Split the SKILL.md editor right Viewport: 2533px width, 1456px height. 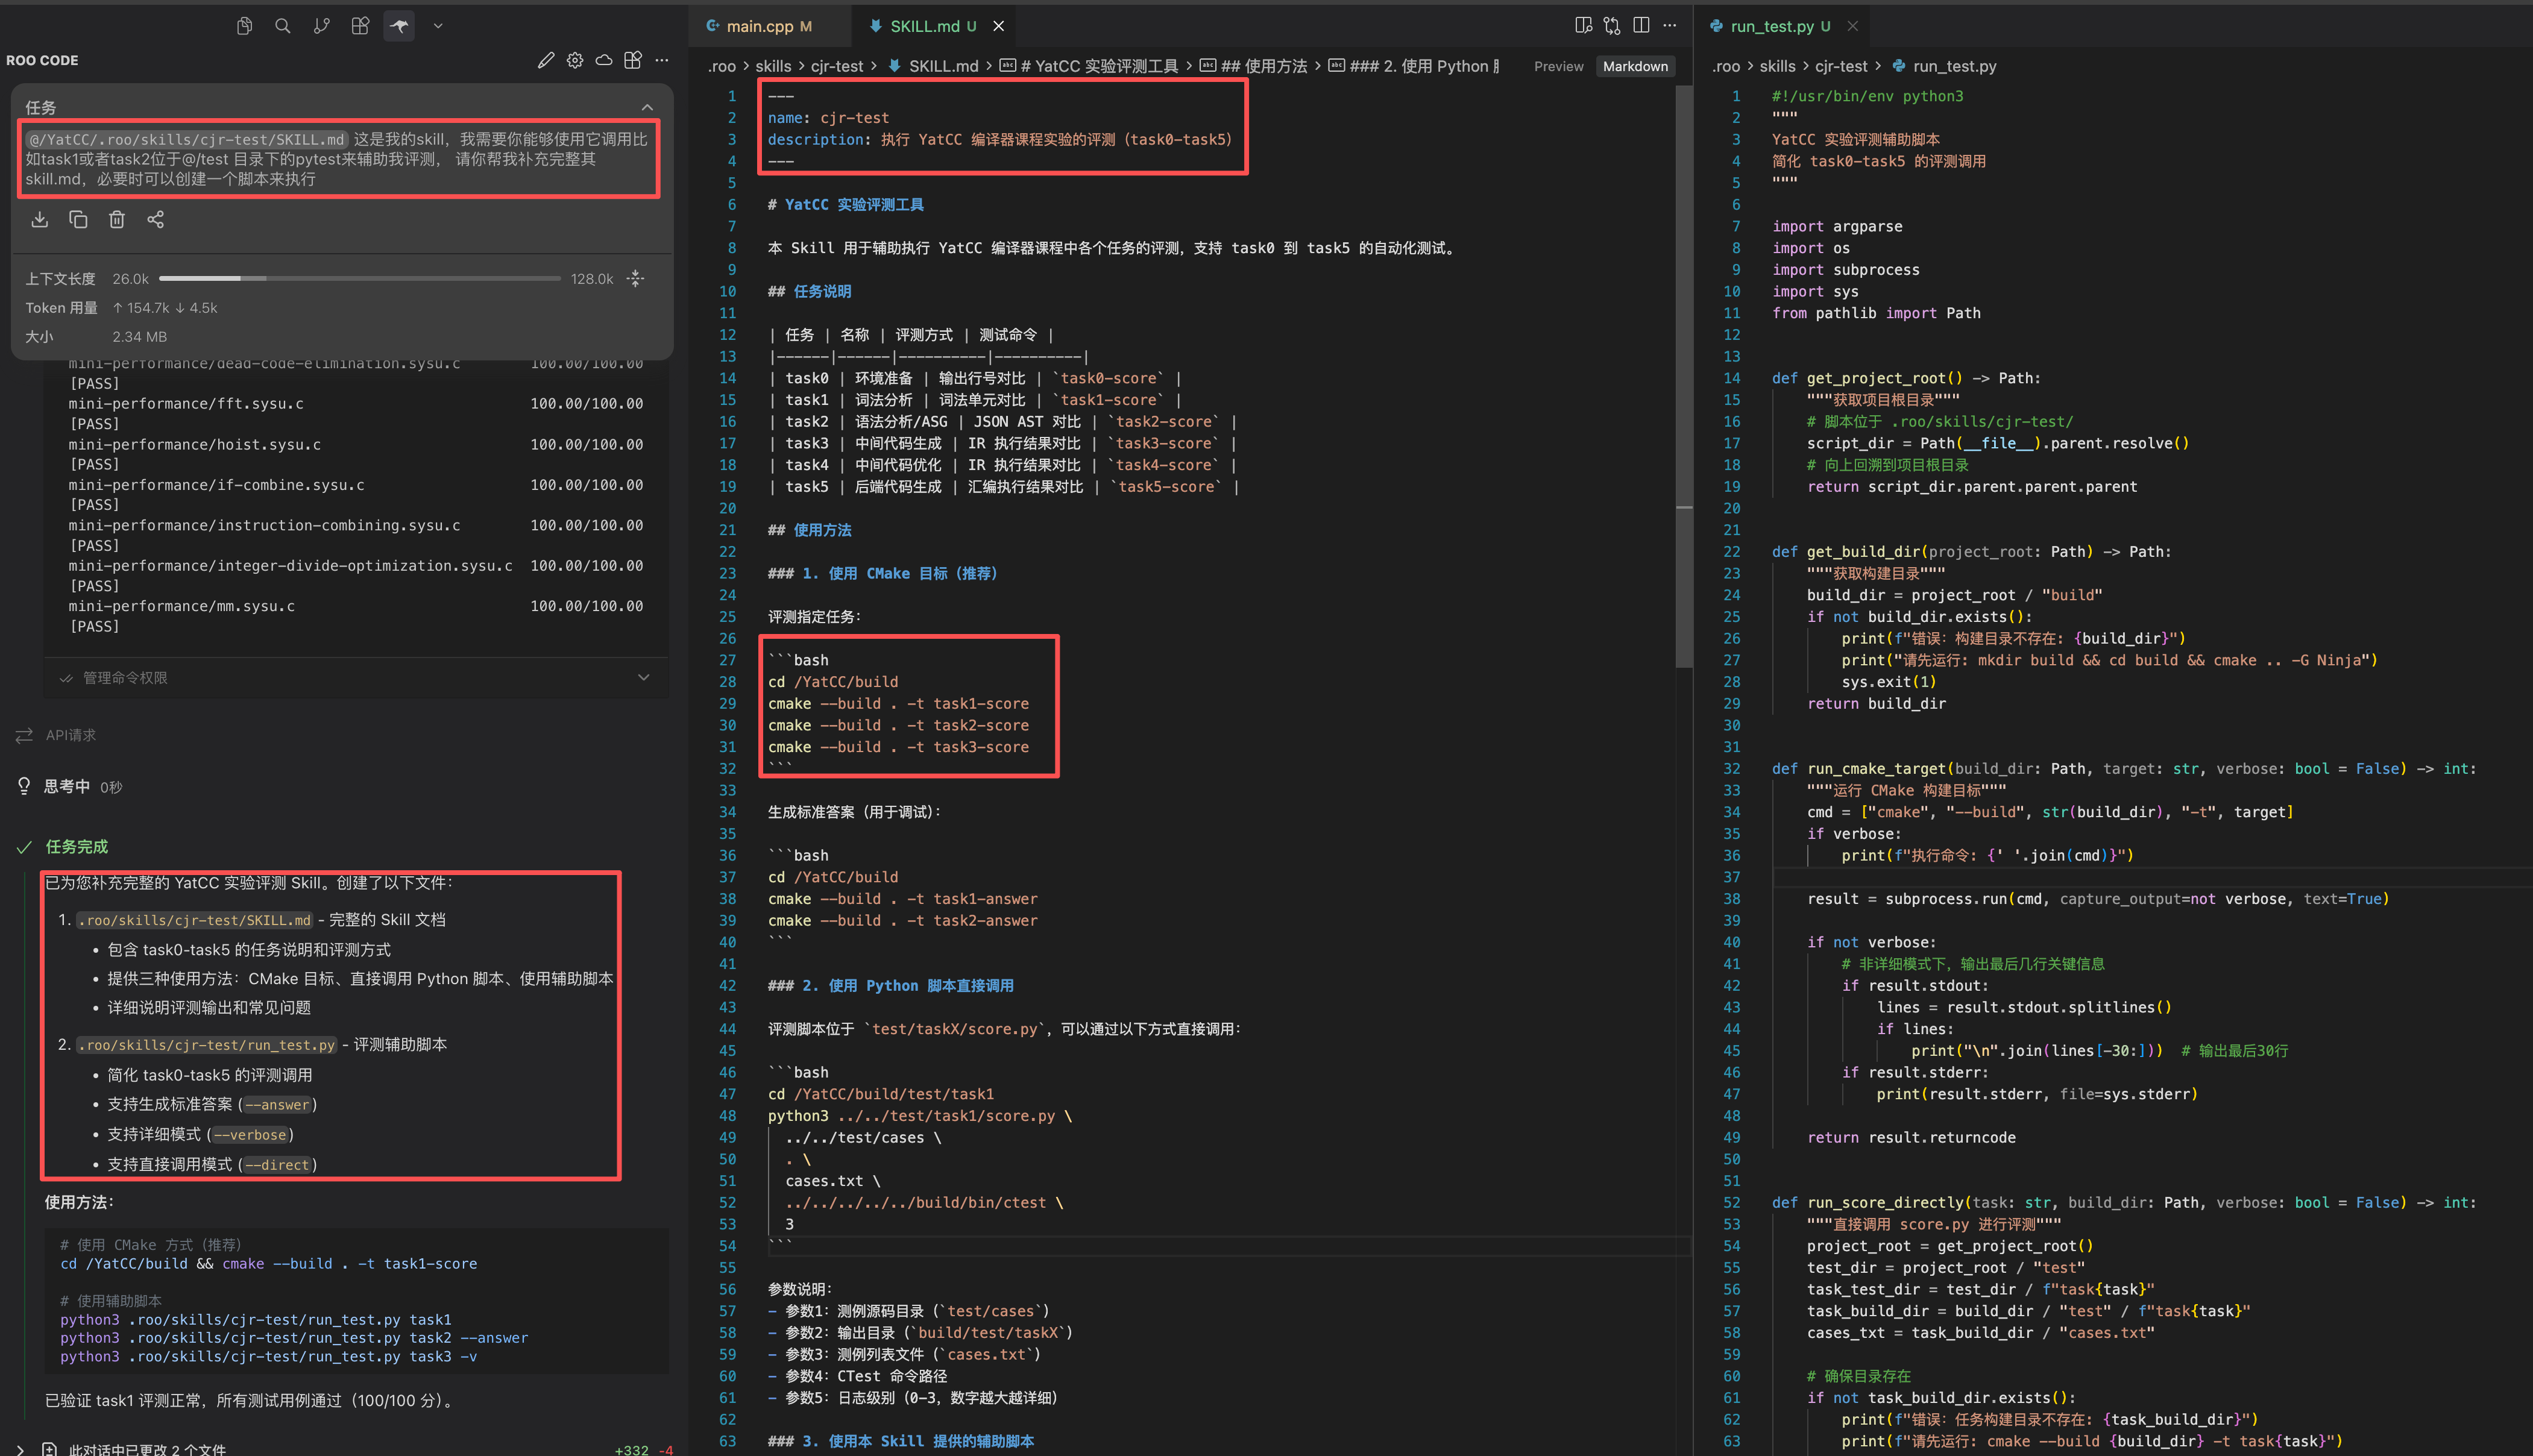pos(1641,26)
